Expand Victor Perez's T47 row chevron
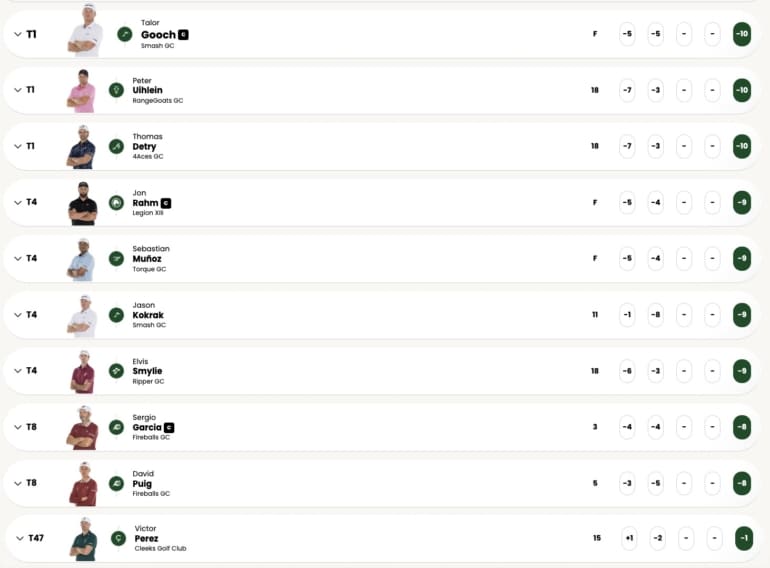The image size is (770, 568). [18, 538]
